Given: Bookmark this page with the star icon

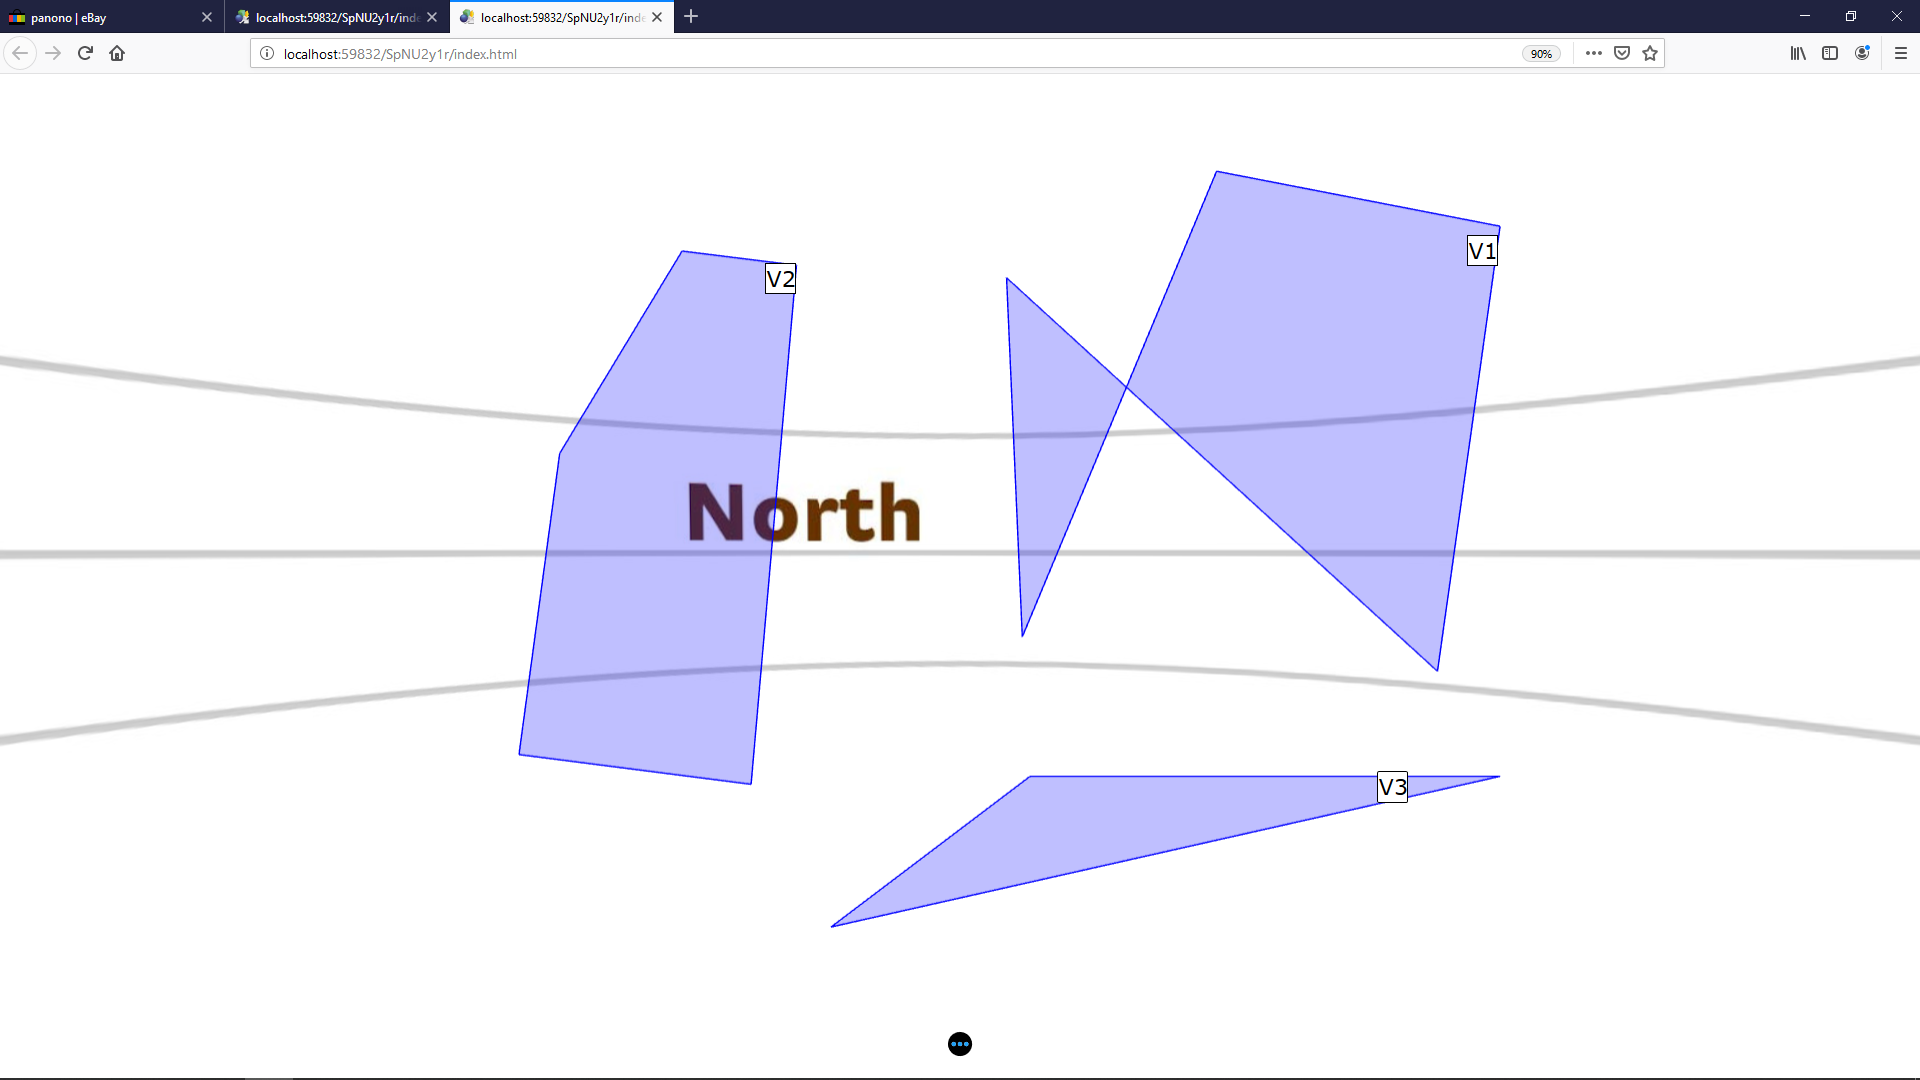Looking at the screenshot, I should [x=1650, y=53].
